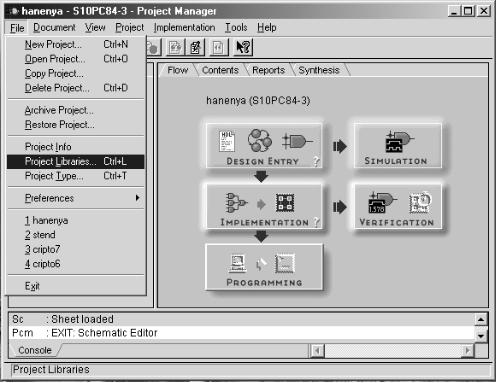
Task: Open the Tools menu
Action: [236, 28]
